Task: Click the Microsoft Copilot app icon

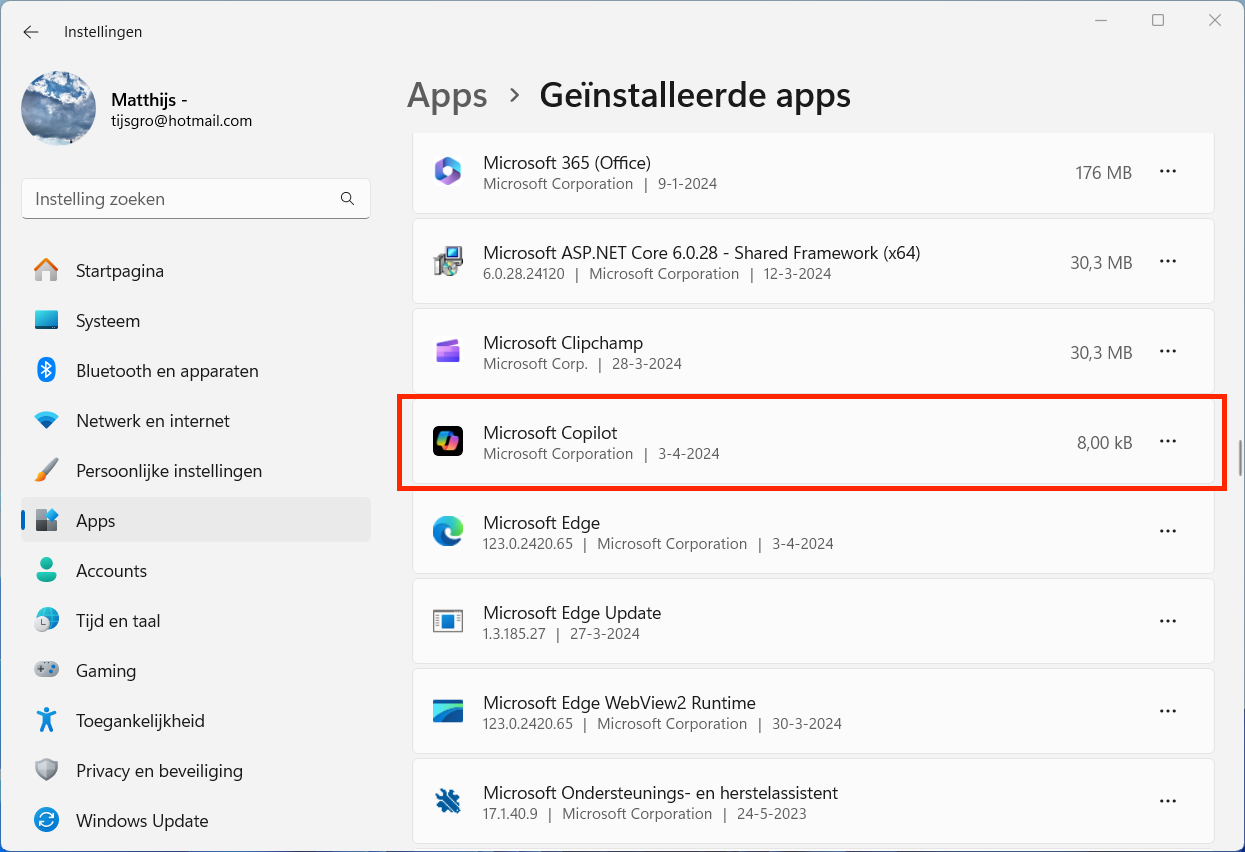Action: coord(447,441)
